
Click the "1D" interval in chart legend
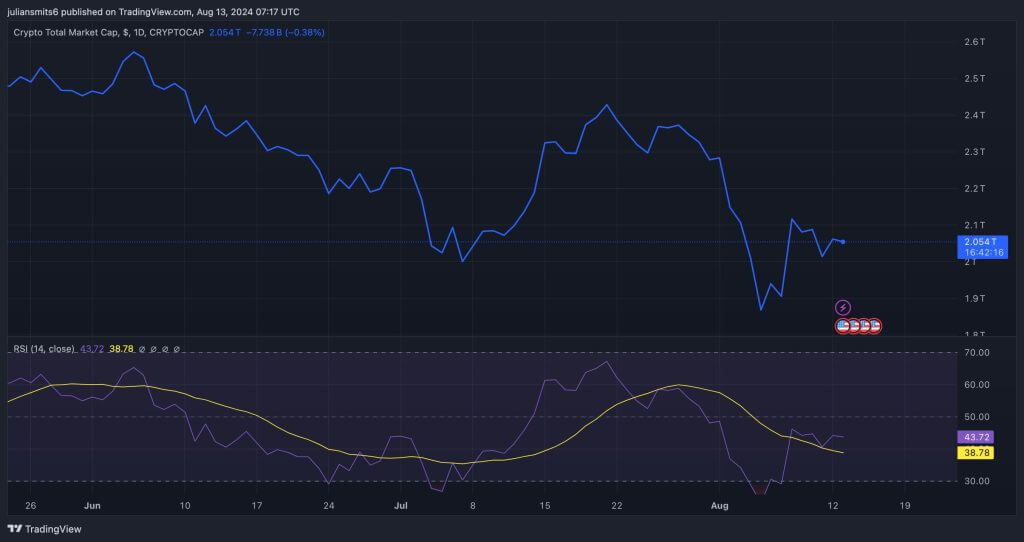pyautogui.click(x=138, y=32)
